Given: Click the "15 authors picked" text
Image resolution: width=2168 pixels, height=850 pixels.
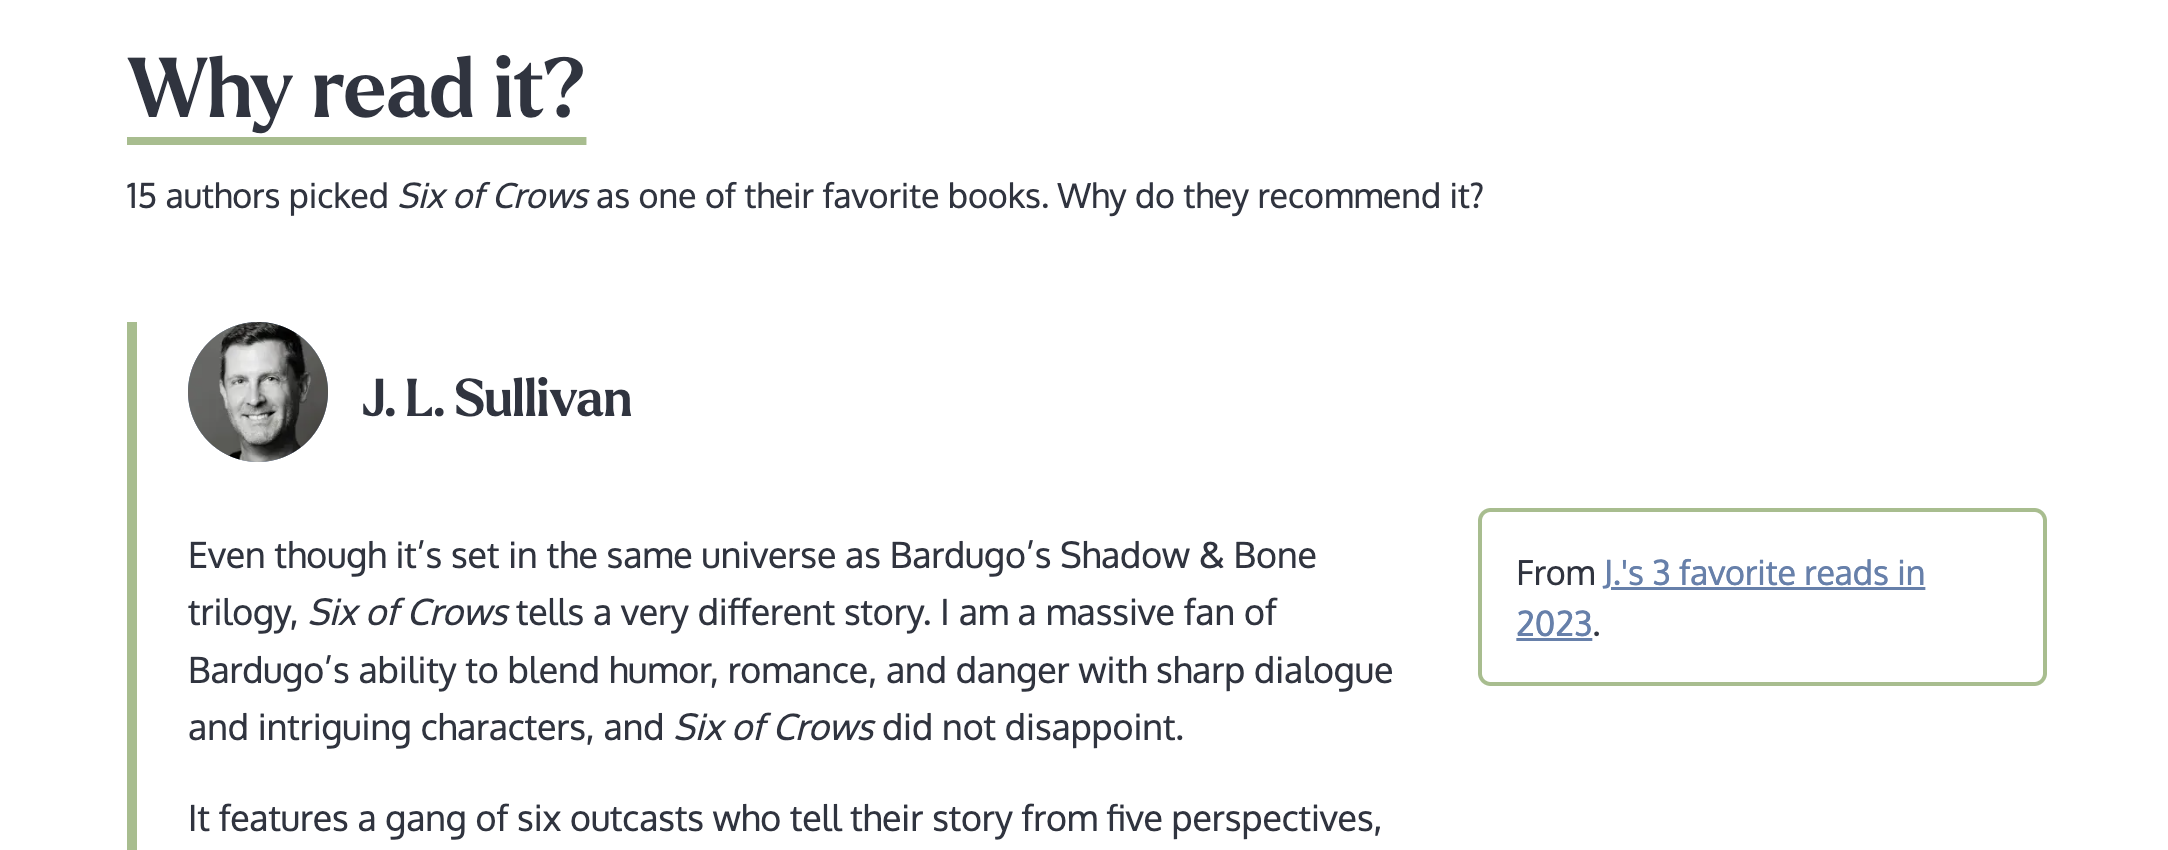Looking at the screenshot, I should (x=257, y=196).
